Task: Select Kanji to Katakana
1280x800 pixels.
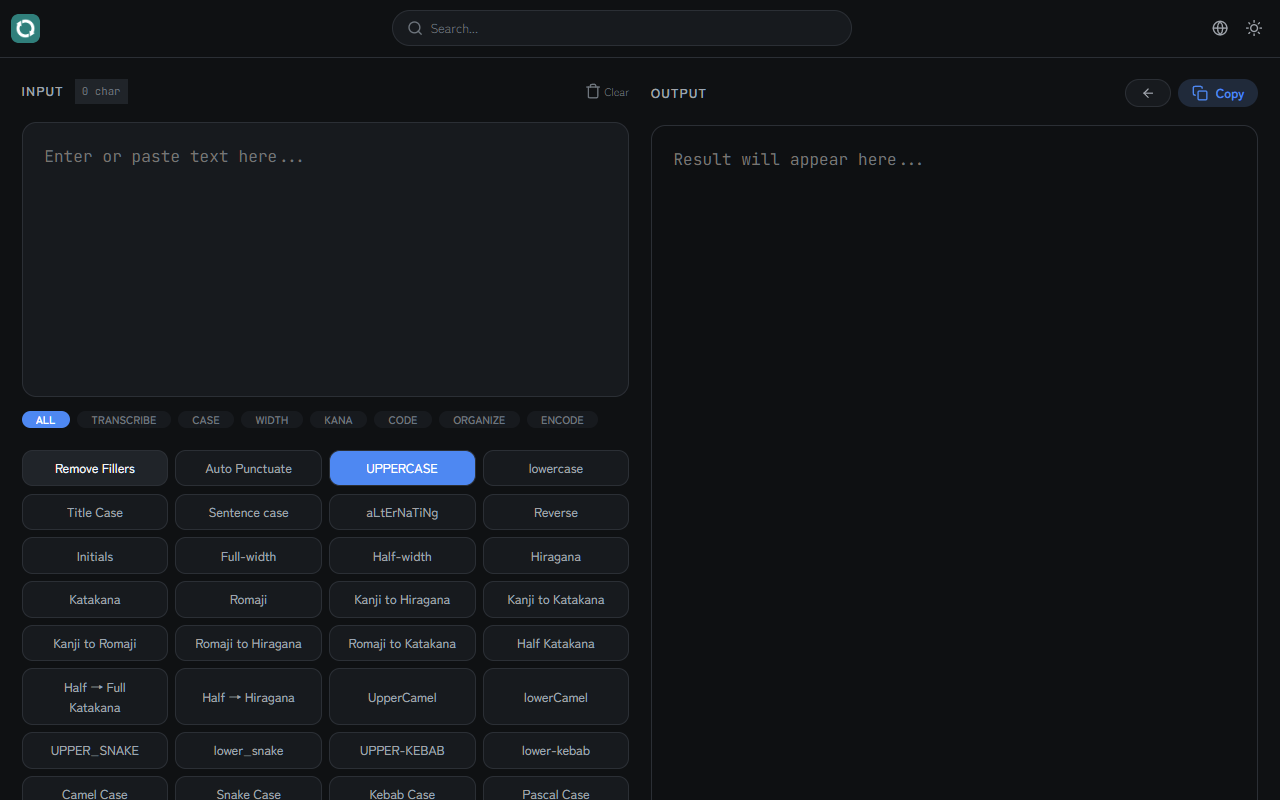Action: pos(556,599)
